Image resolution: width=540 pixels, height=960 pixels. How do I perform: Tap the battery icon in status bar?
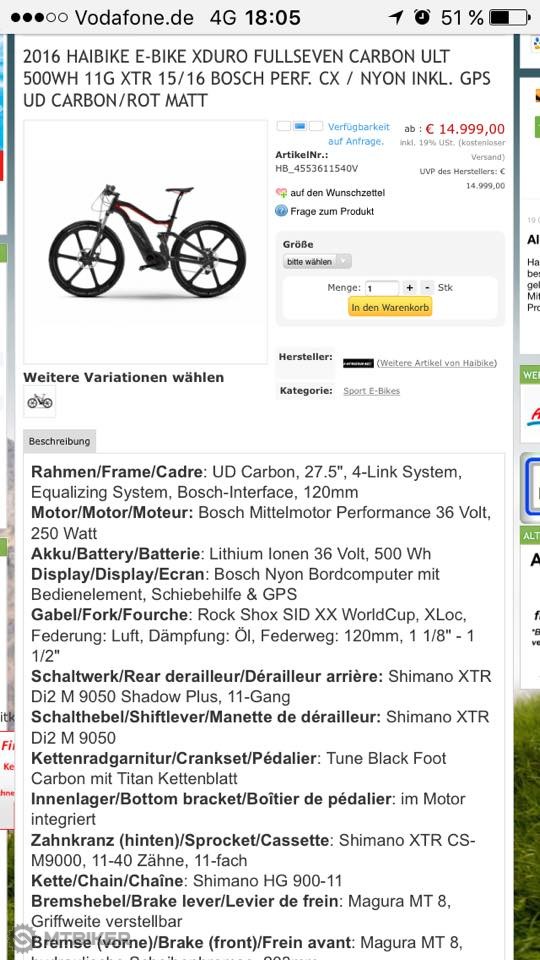(509, 17)
